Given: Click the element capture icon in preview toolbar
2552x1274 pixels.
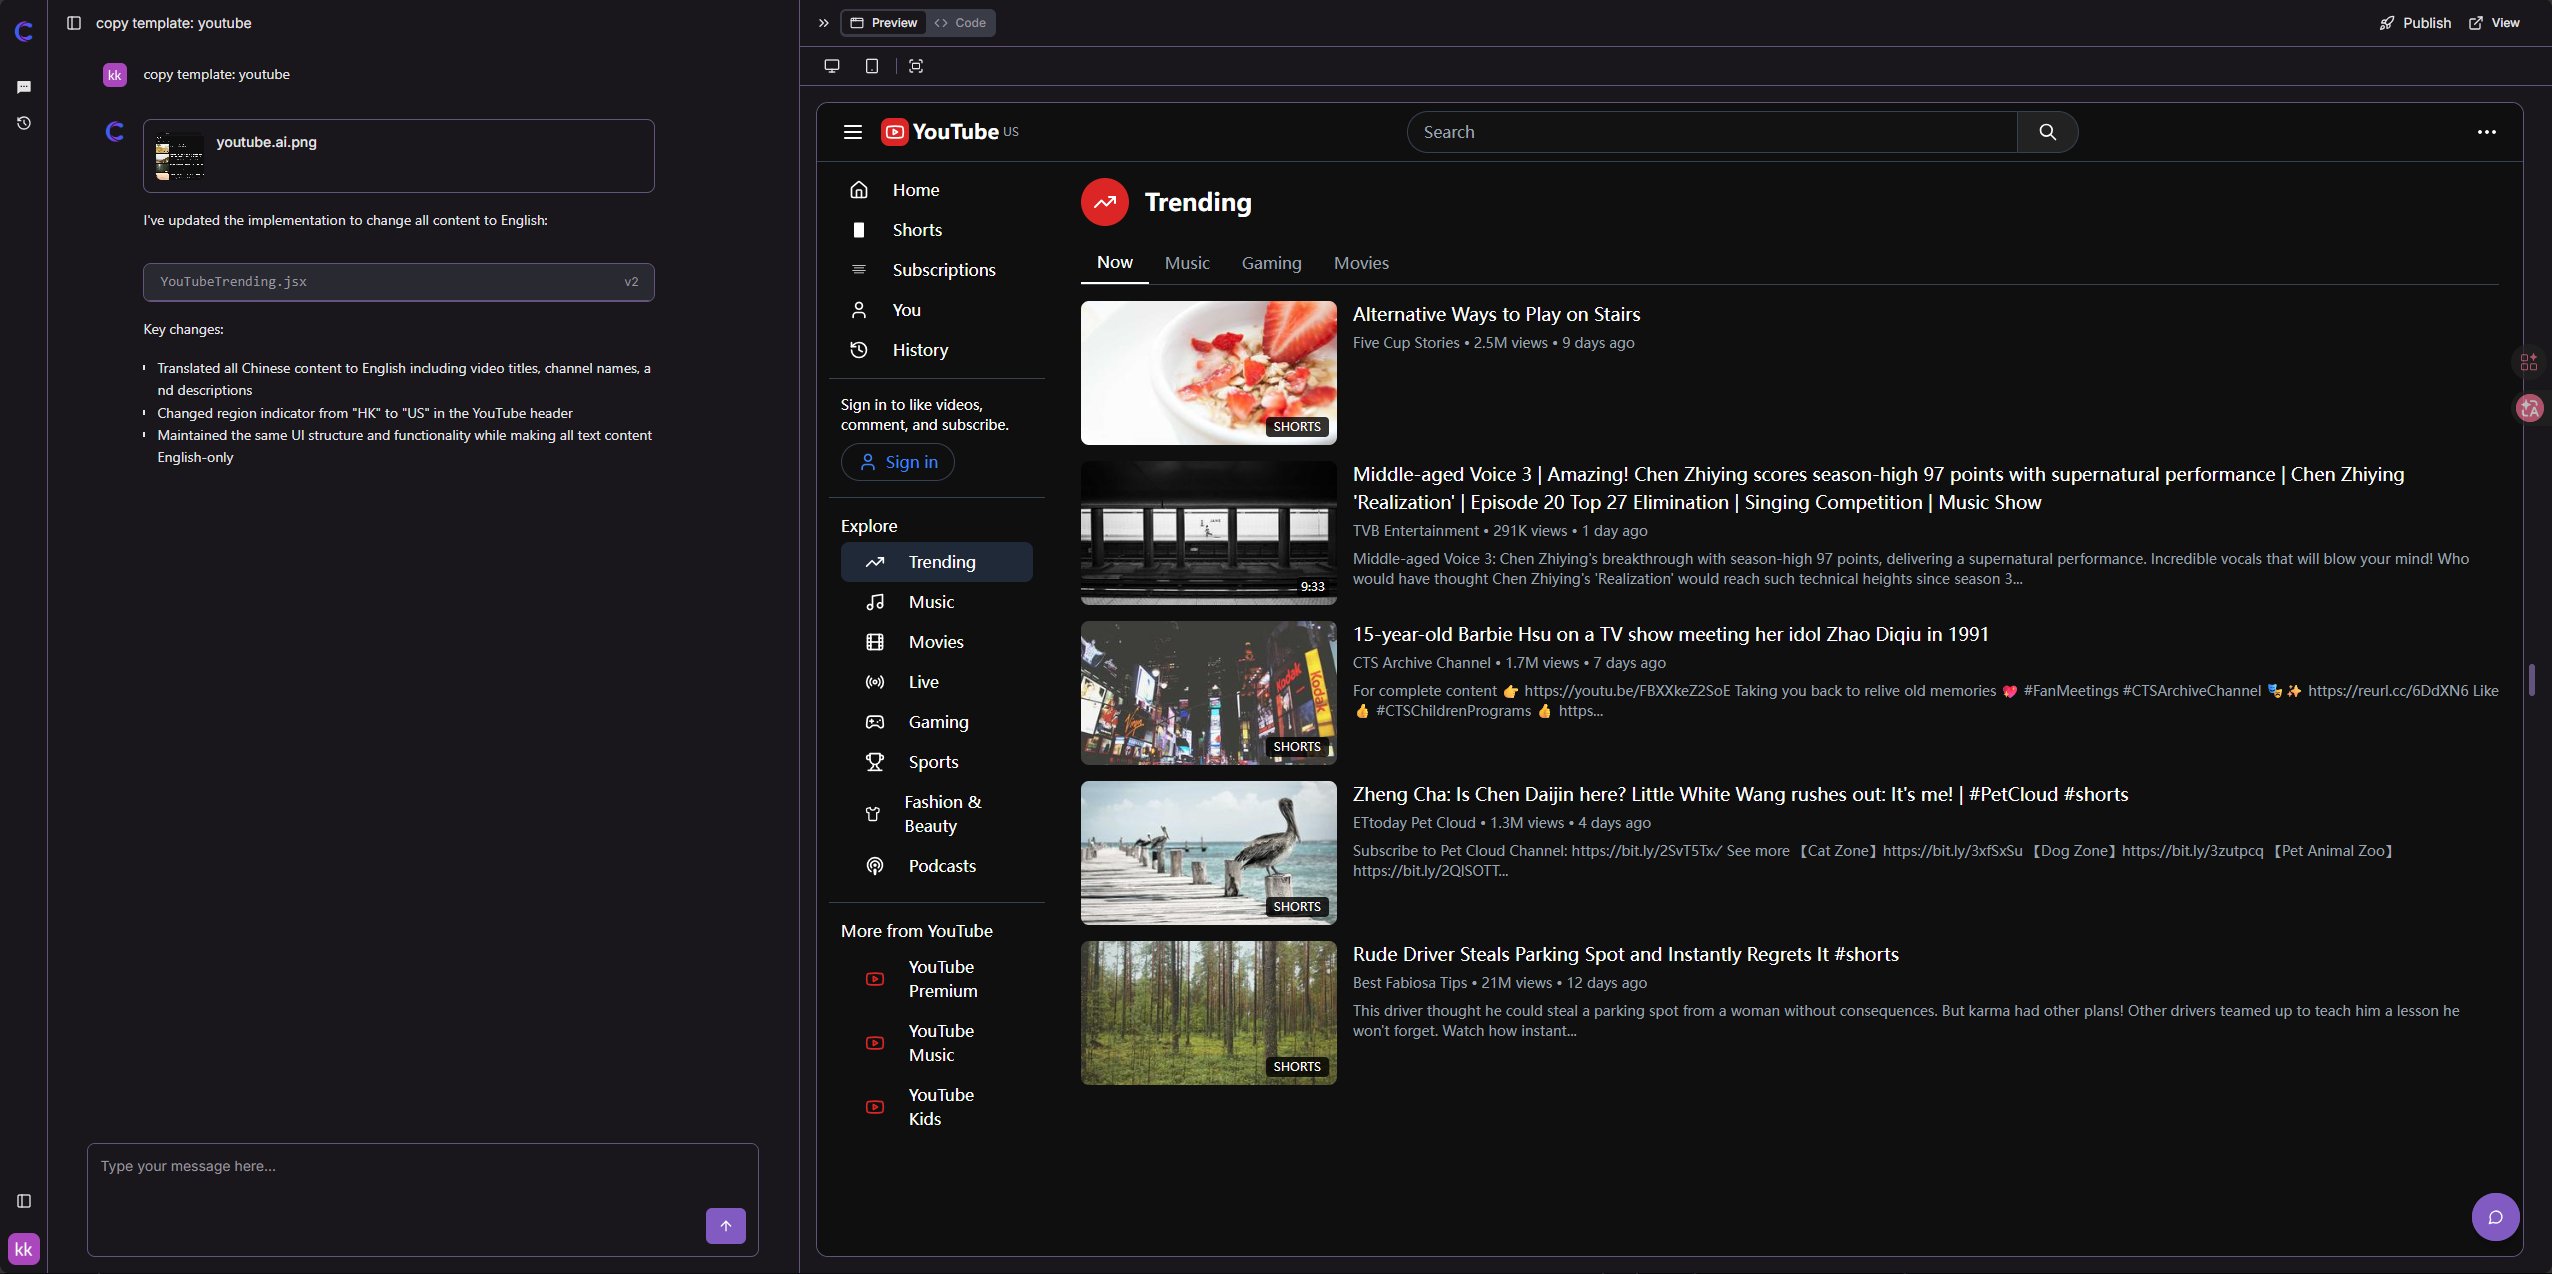Looking at the screenshot, I should tap(915, 66).
